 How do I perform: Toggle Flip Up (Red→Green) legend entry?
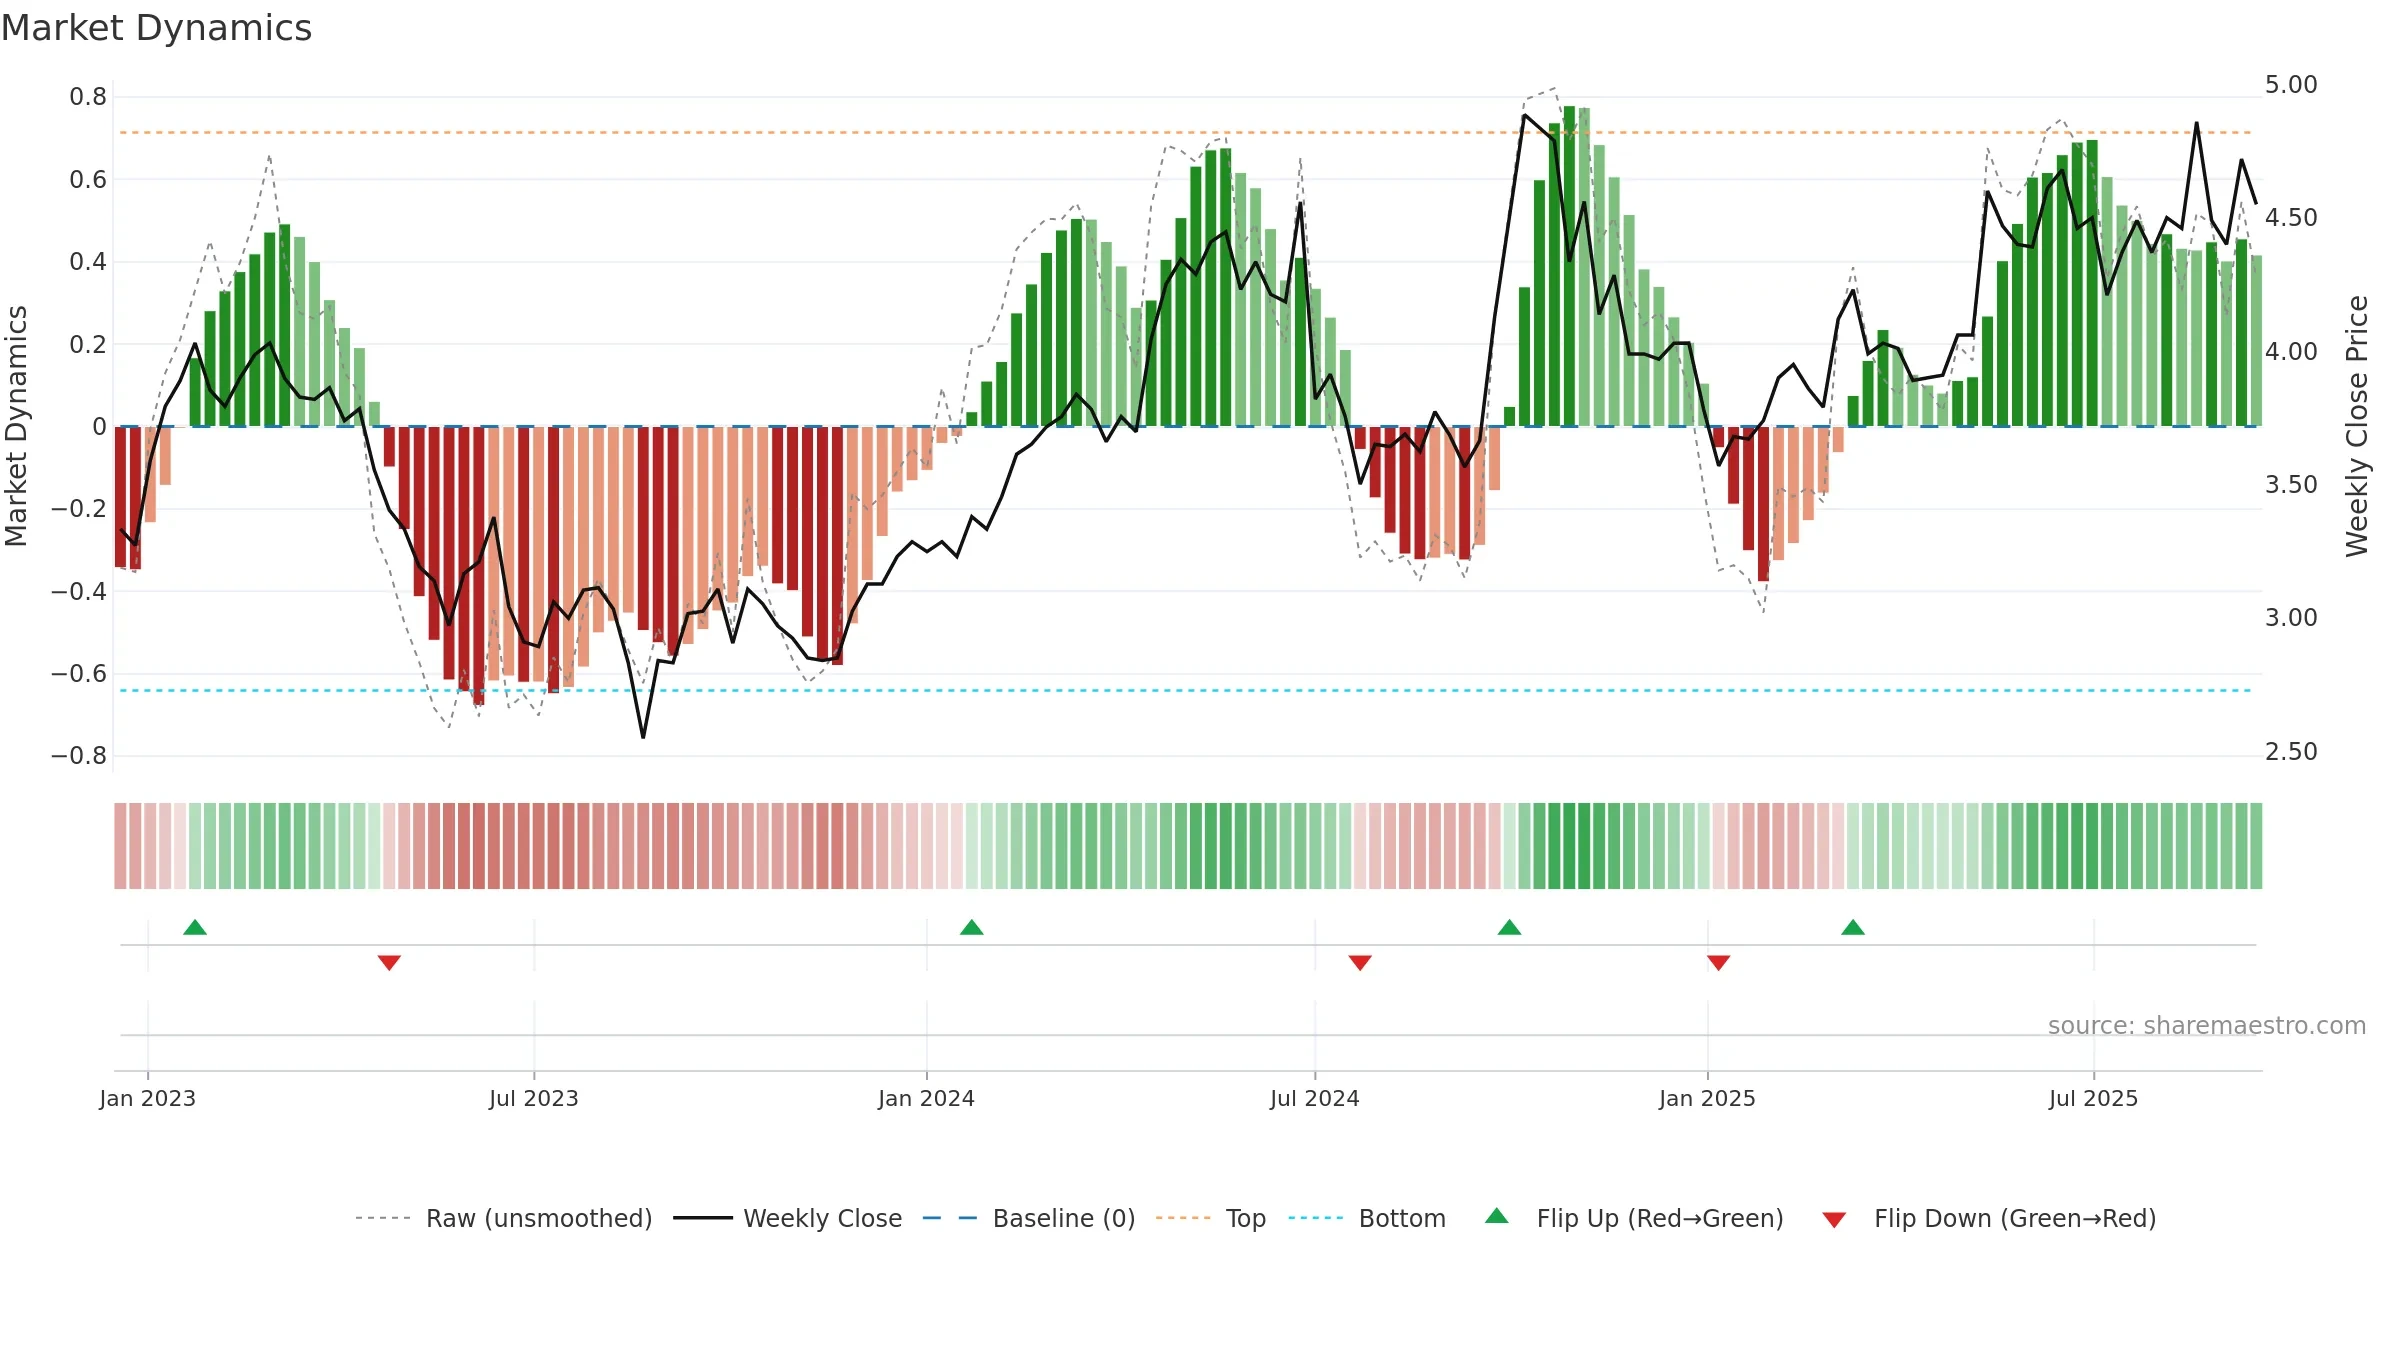[x=1635, y=1218]
